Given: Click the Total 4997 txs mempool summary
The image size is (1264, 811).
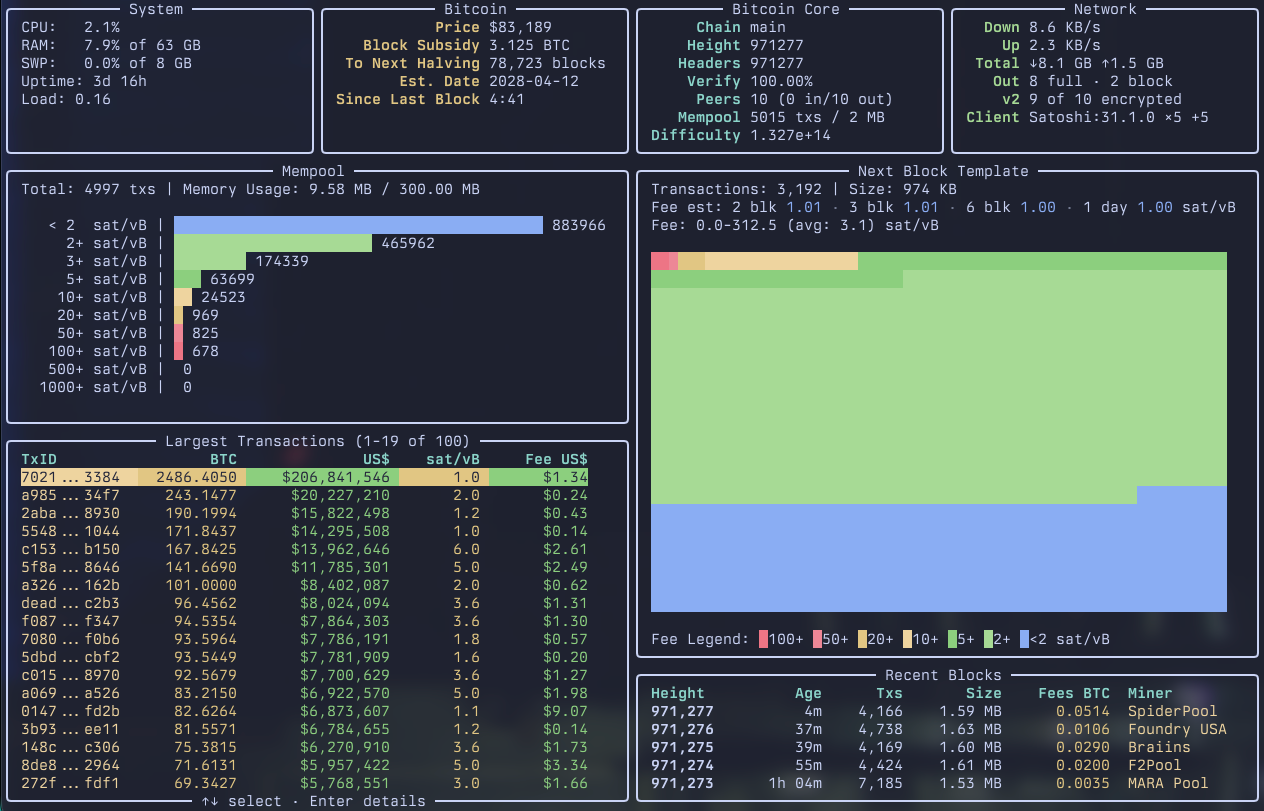Looking at the screenshot, I should coord(88,189).
